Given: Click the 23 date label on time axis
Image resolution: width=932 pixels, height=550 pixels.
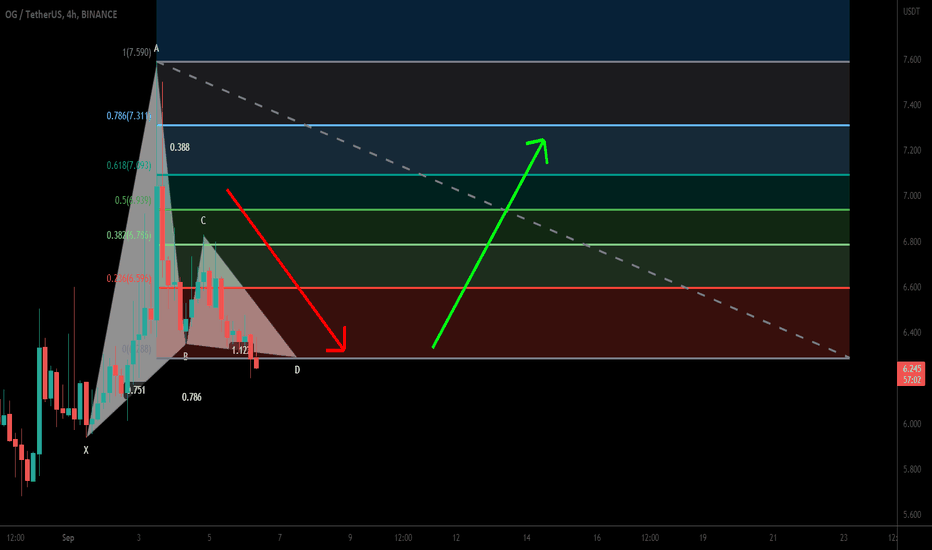Looking at the screenshot, I should coord(843,538).
